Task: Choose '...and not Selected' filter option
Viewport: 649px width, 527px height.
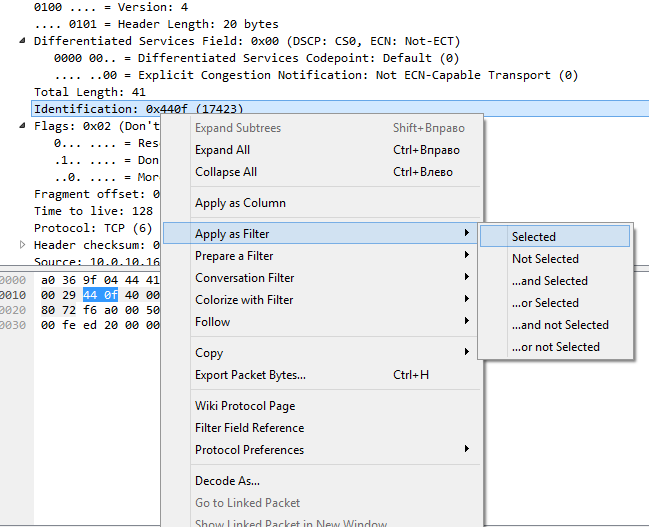Action: coord(560,325)
